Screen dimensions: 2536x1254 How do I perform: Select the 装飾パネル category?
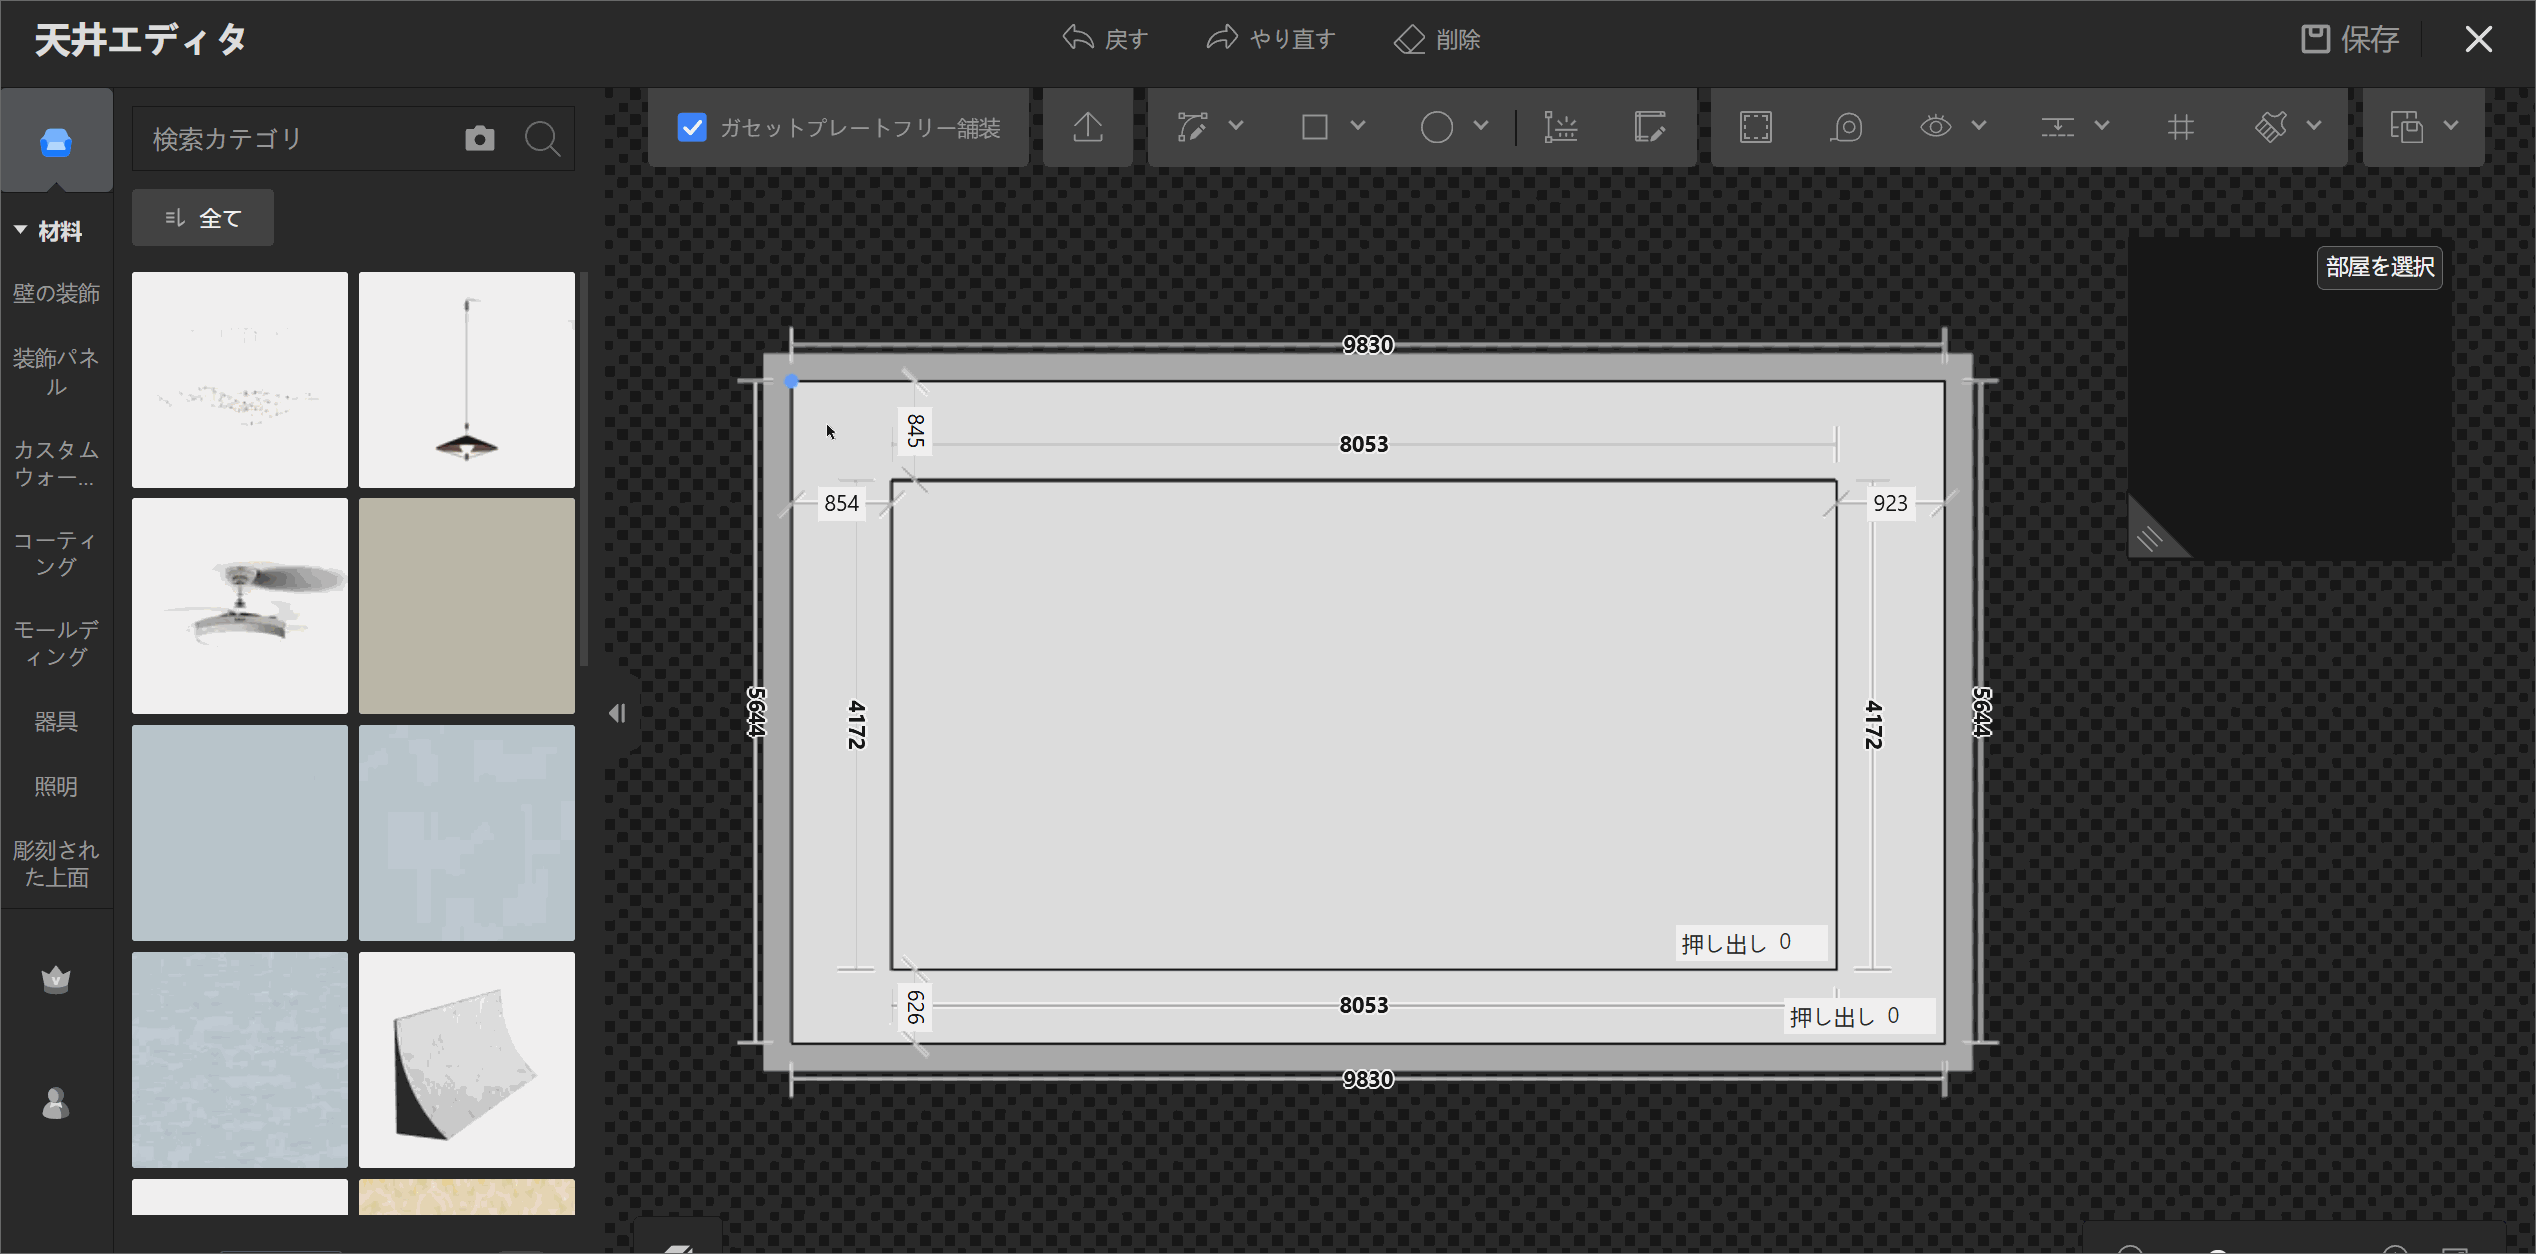(x=56, y=372)
